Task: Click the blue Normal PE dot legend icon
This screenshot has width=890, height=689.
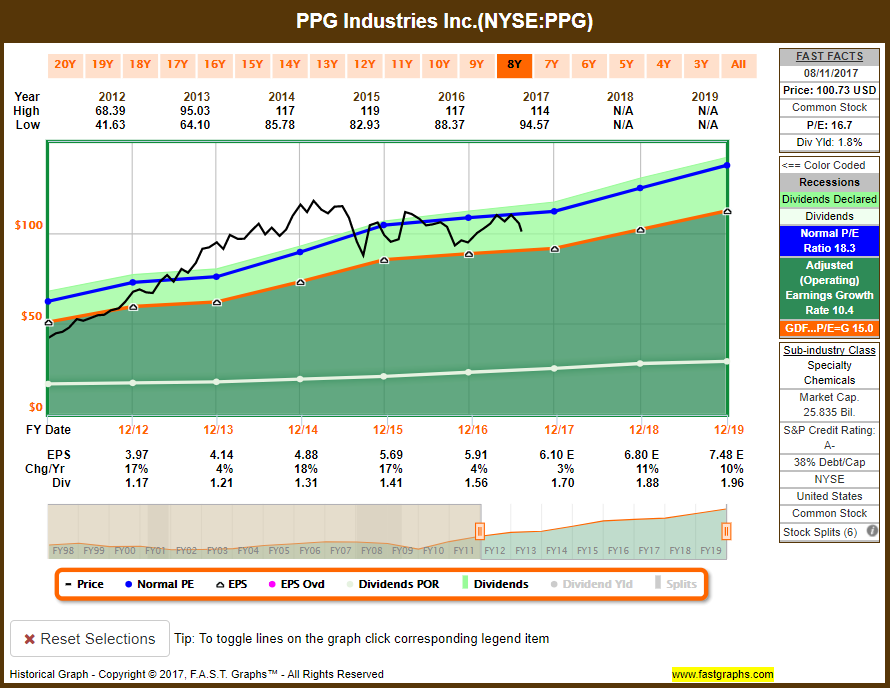Action: (128, 583)
